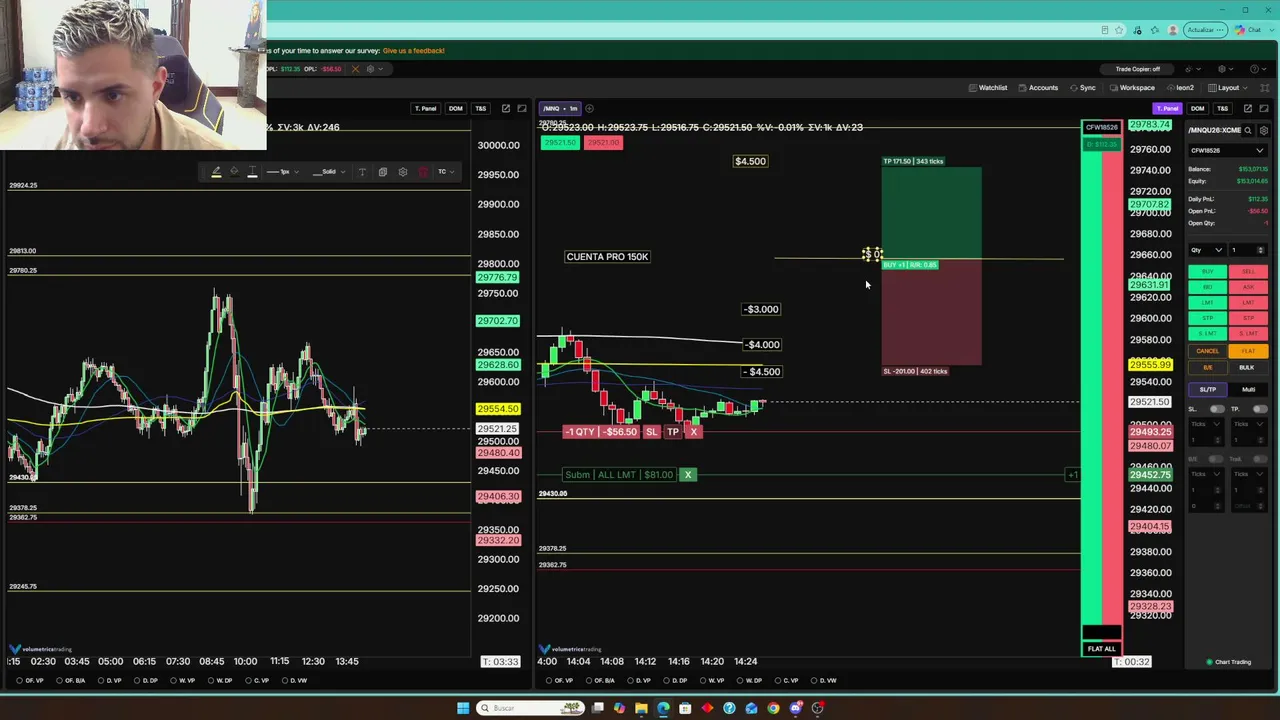Open the SL Ticks unit dropdown
The width and height of the screenshot is (1280, 720).
pos(1207,424)
